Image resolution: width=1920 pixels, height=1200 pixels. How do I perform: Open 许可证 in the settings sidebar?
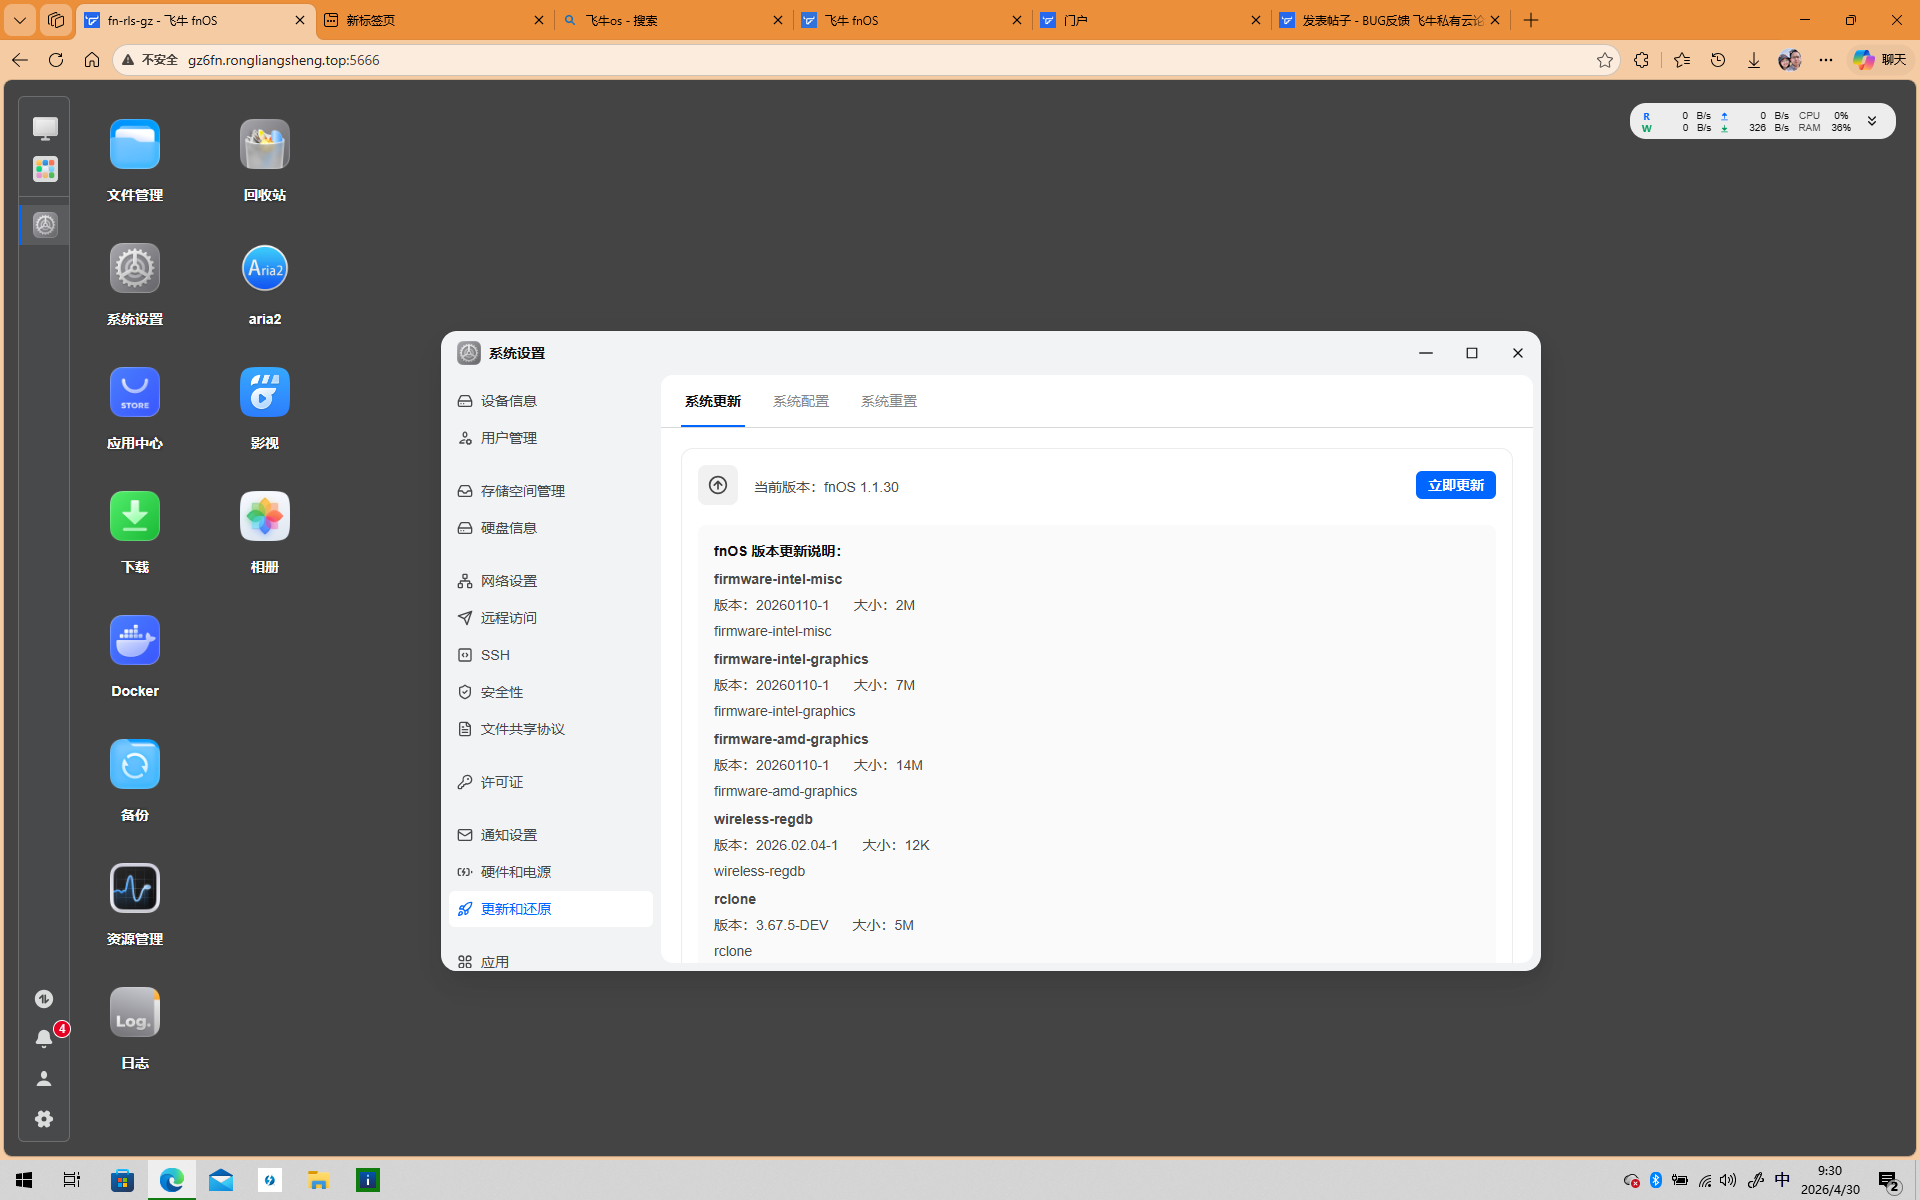point(551,782)
